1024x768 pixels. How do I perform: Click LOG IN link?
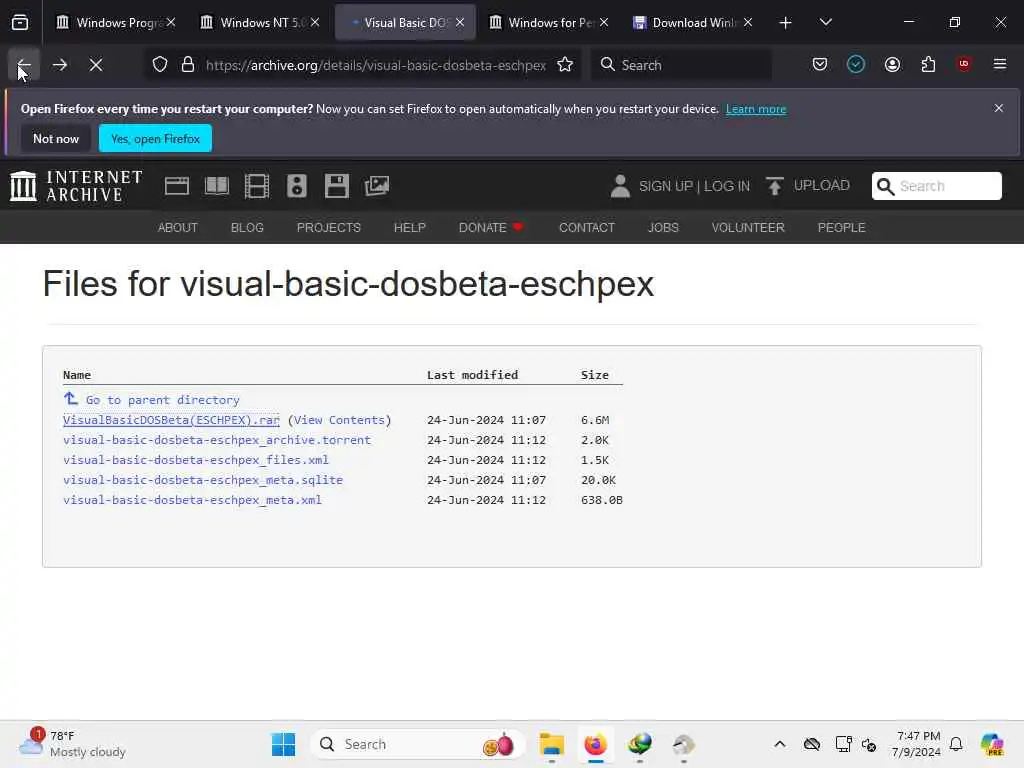[726, 186]
